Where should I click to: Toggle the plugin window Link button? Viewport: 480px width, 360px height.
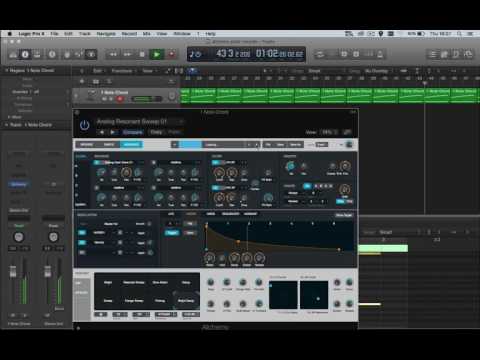347,132
